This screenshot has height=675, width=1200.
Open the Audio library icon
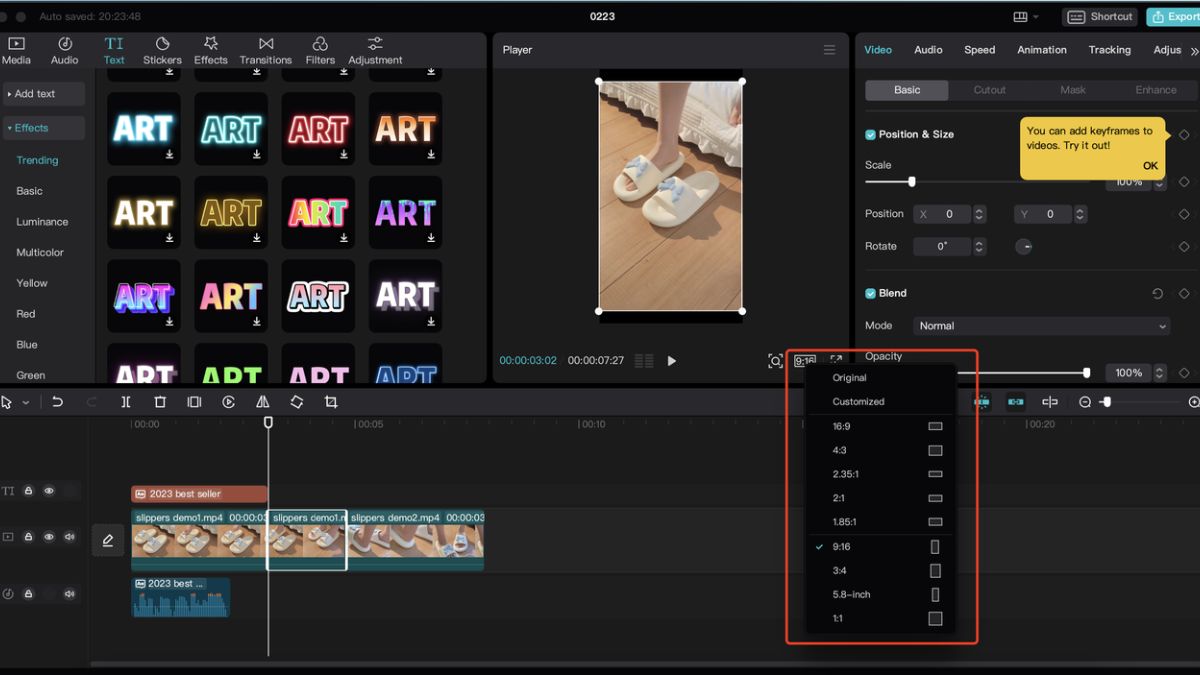(65, 50)
